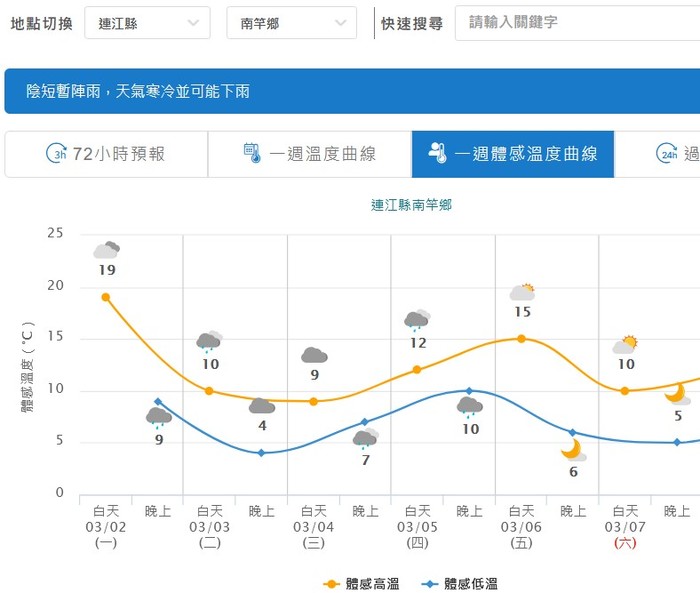Click the moon icon for 03/06 night
The image size is (700, 593).
coord(573,450)
